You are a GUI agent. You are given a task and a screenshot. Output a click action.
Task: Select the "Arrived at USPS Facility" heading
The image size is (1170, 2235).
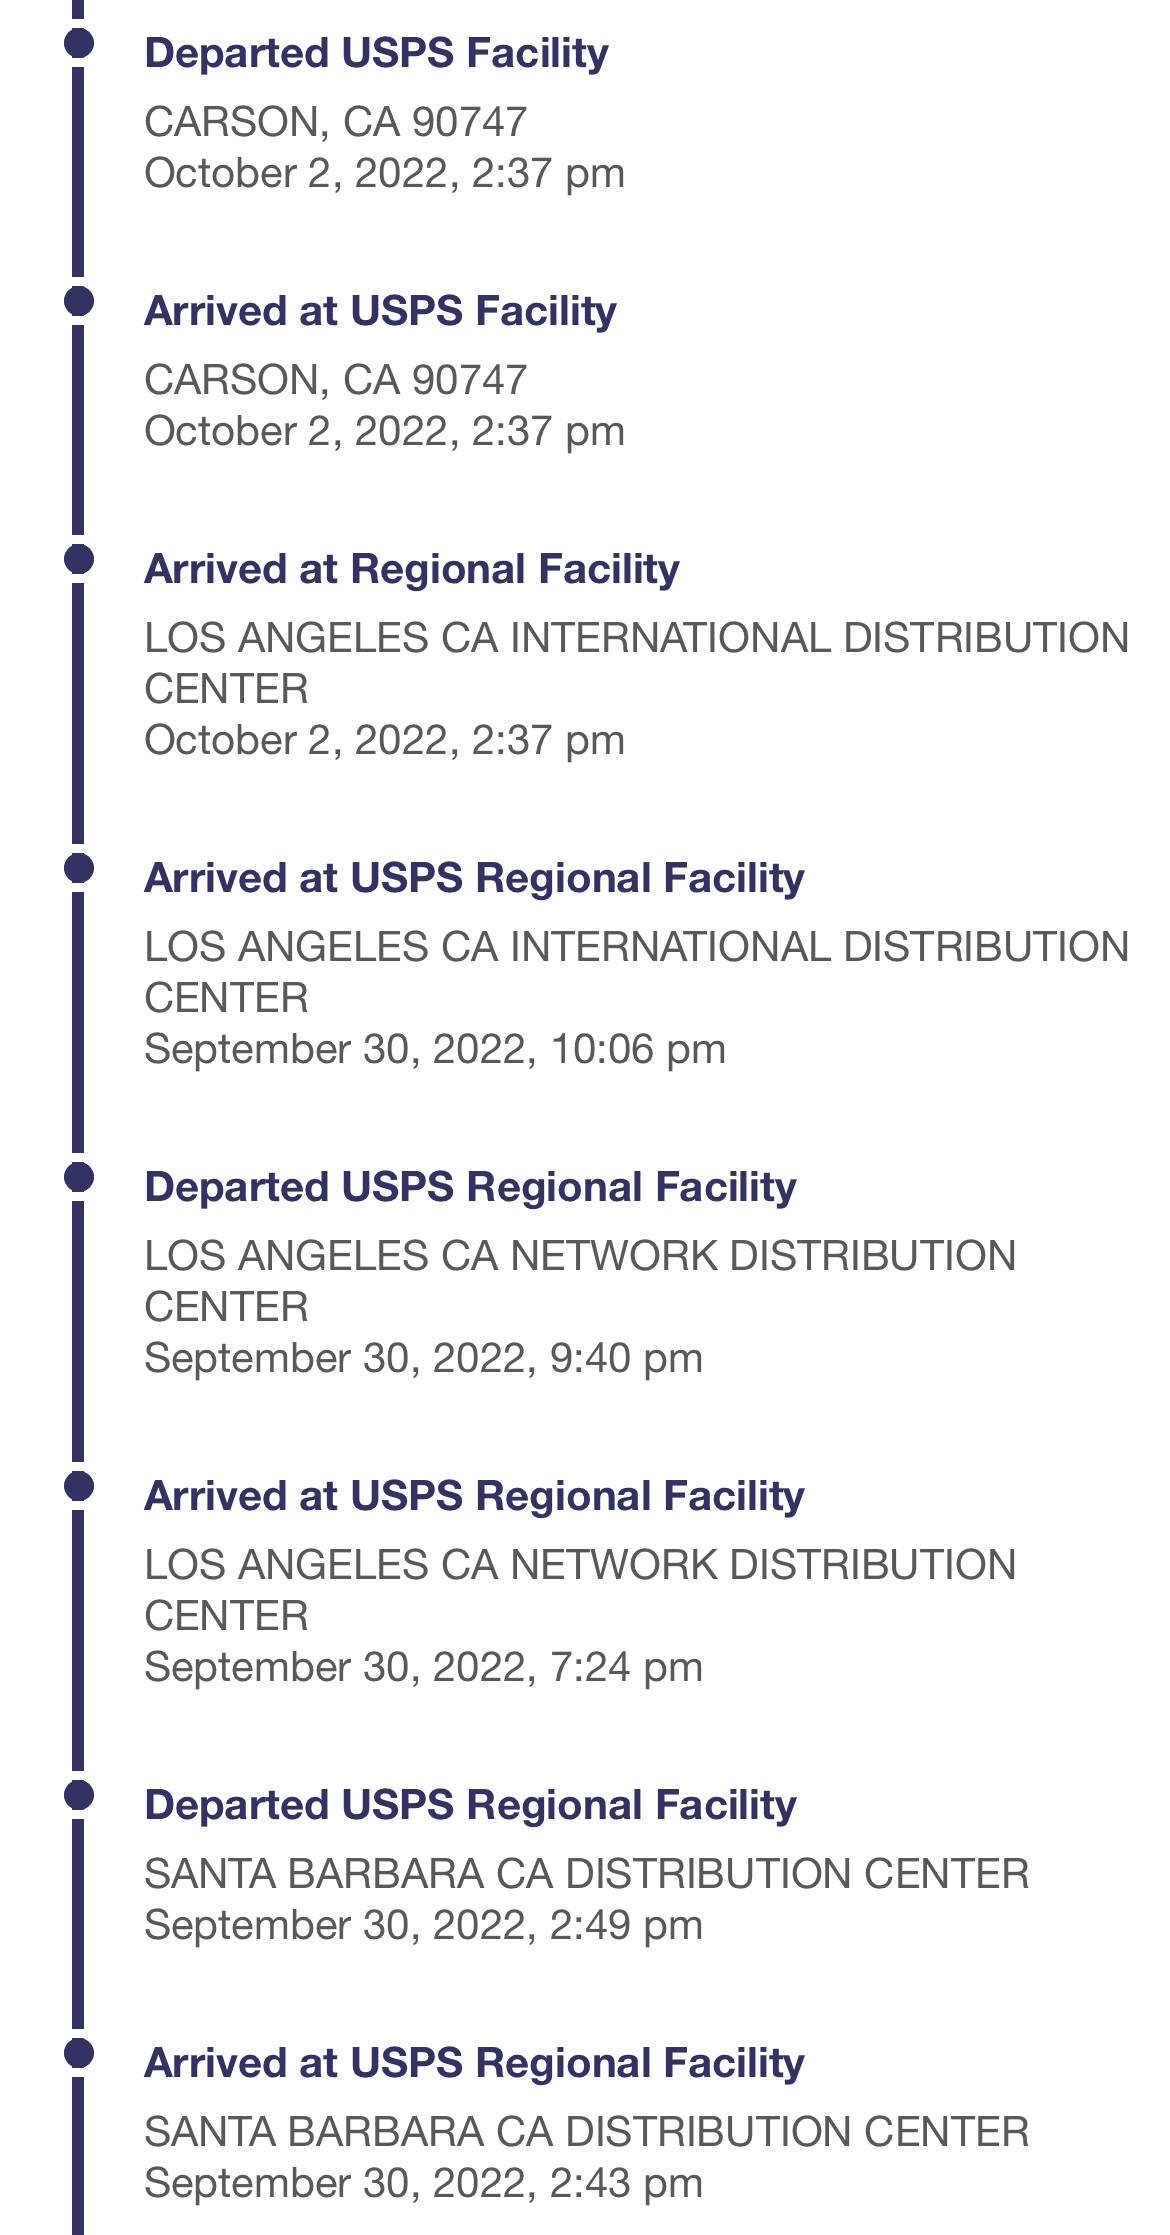380,311
